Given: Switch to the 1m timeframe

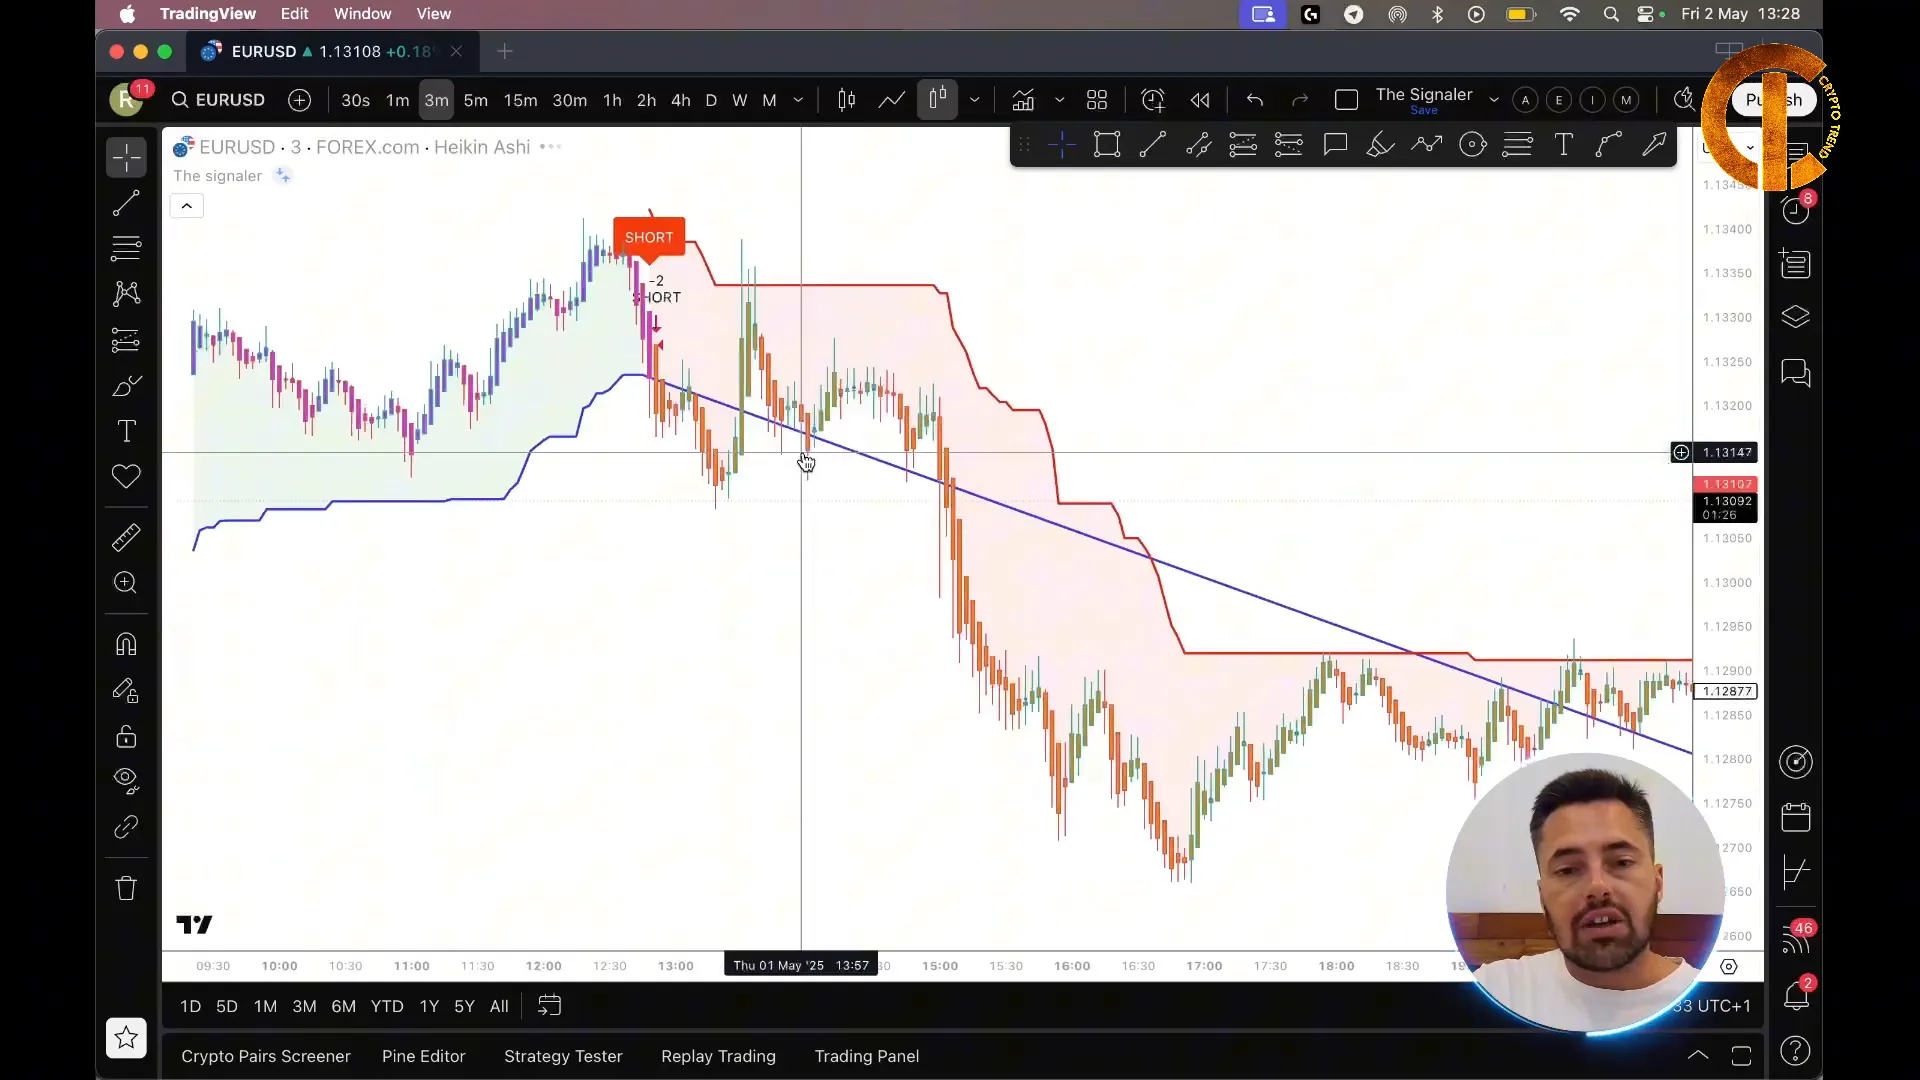Looking at the screenshot, I should point(398,100).
